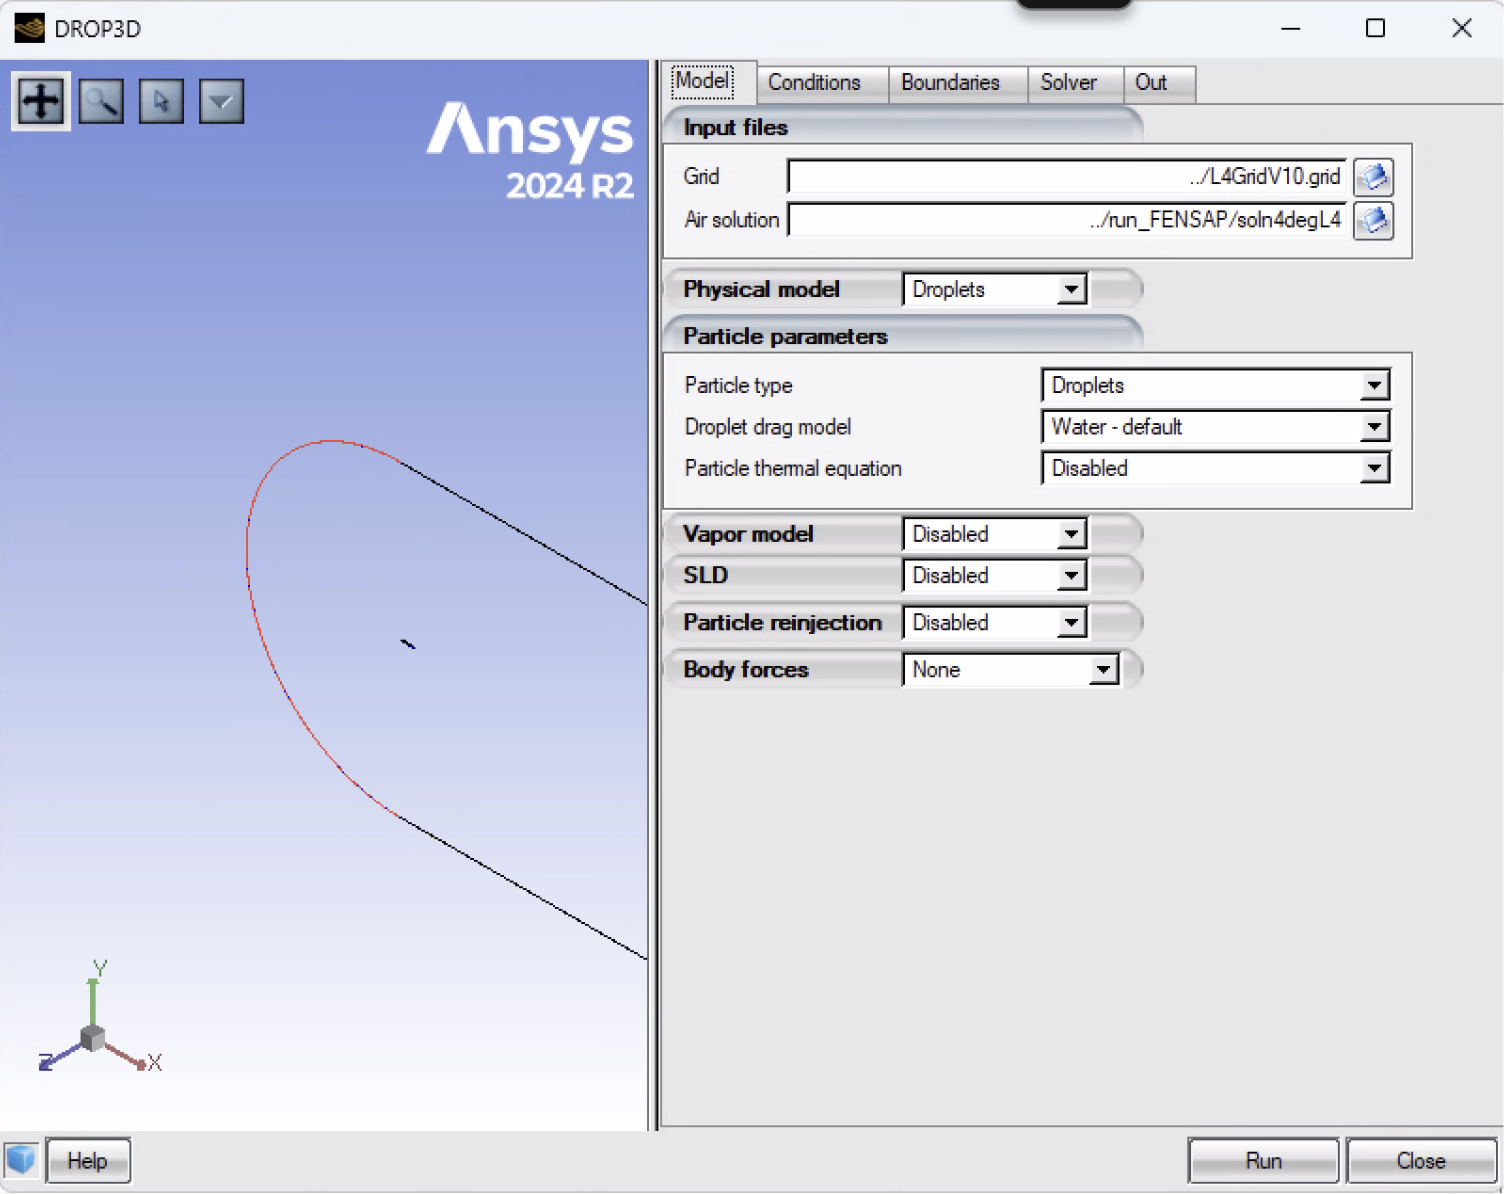Open the SLD dropdown

click(x=1072, y=575)
